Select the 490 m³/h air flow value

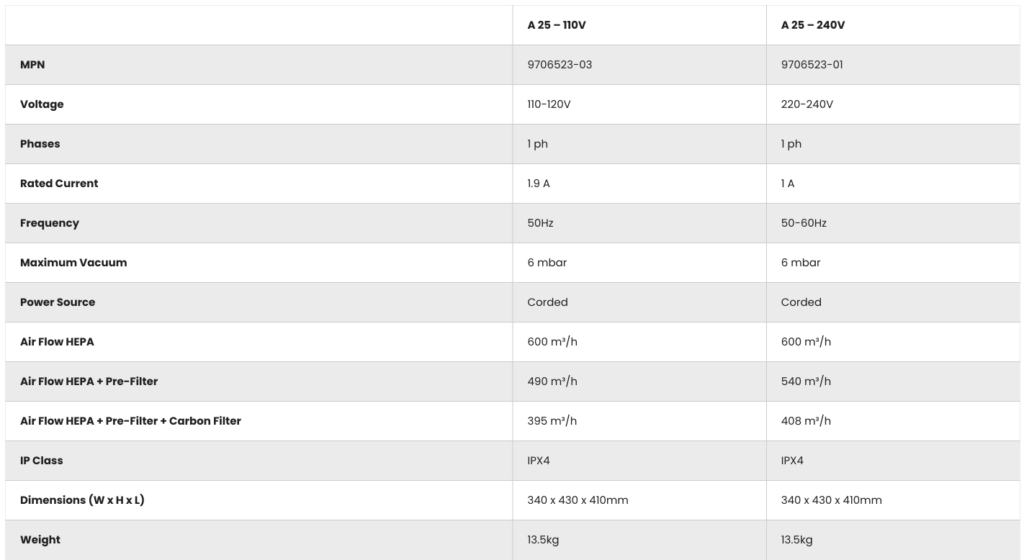(552, 381)
